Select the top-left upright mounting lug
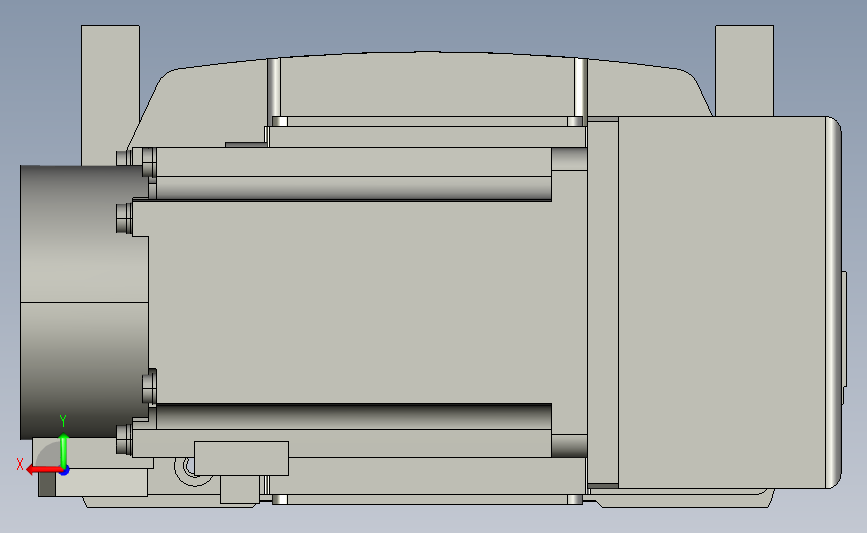The width and height of the screenshot is (867, 533). point(110,94)
